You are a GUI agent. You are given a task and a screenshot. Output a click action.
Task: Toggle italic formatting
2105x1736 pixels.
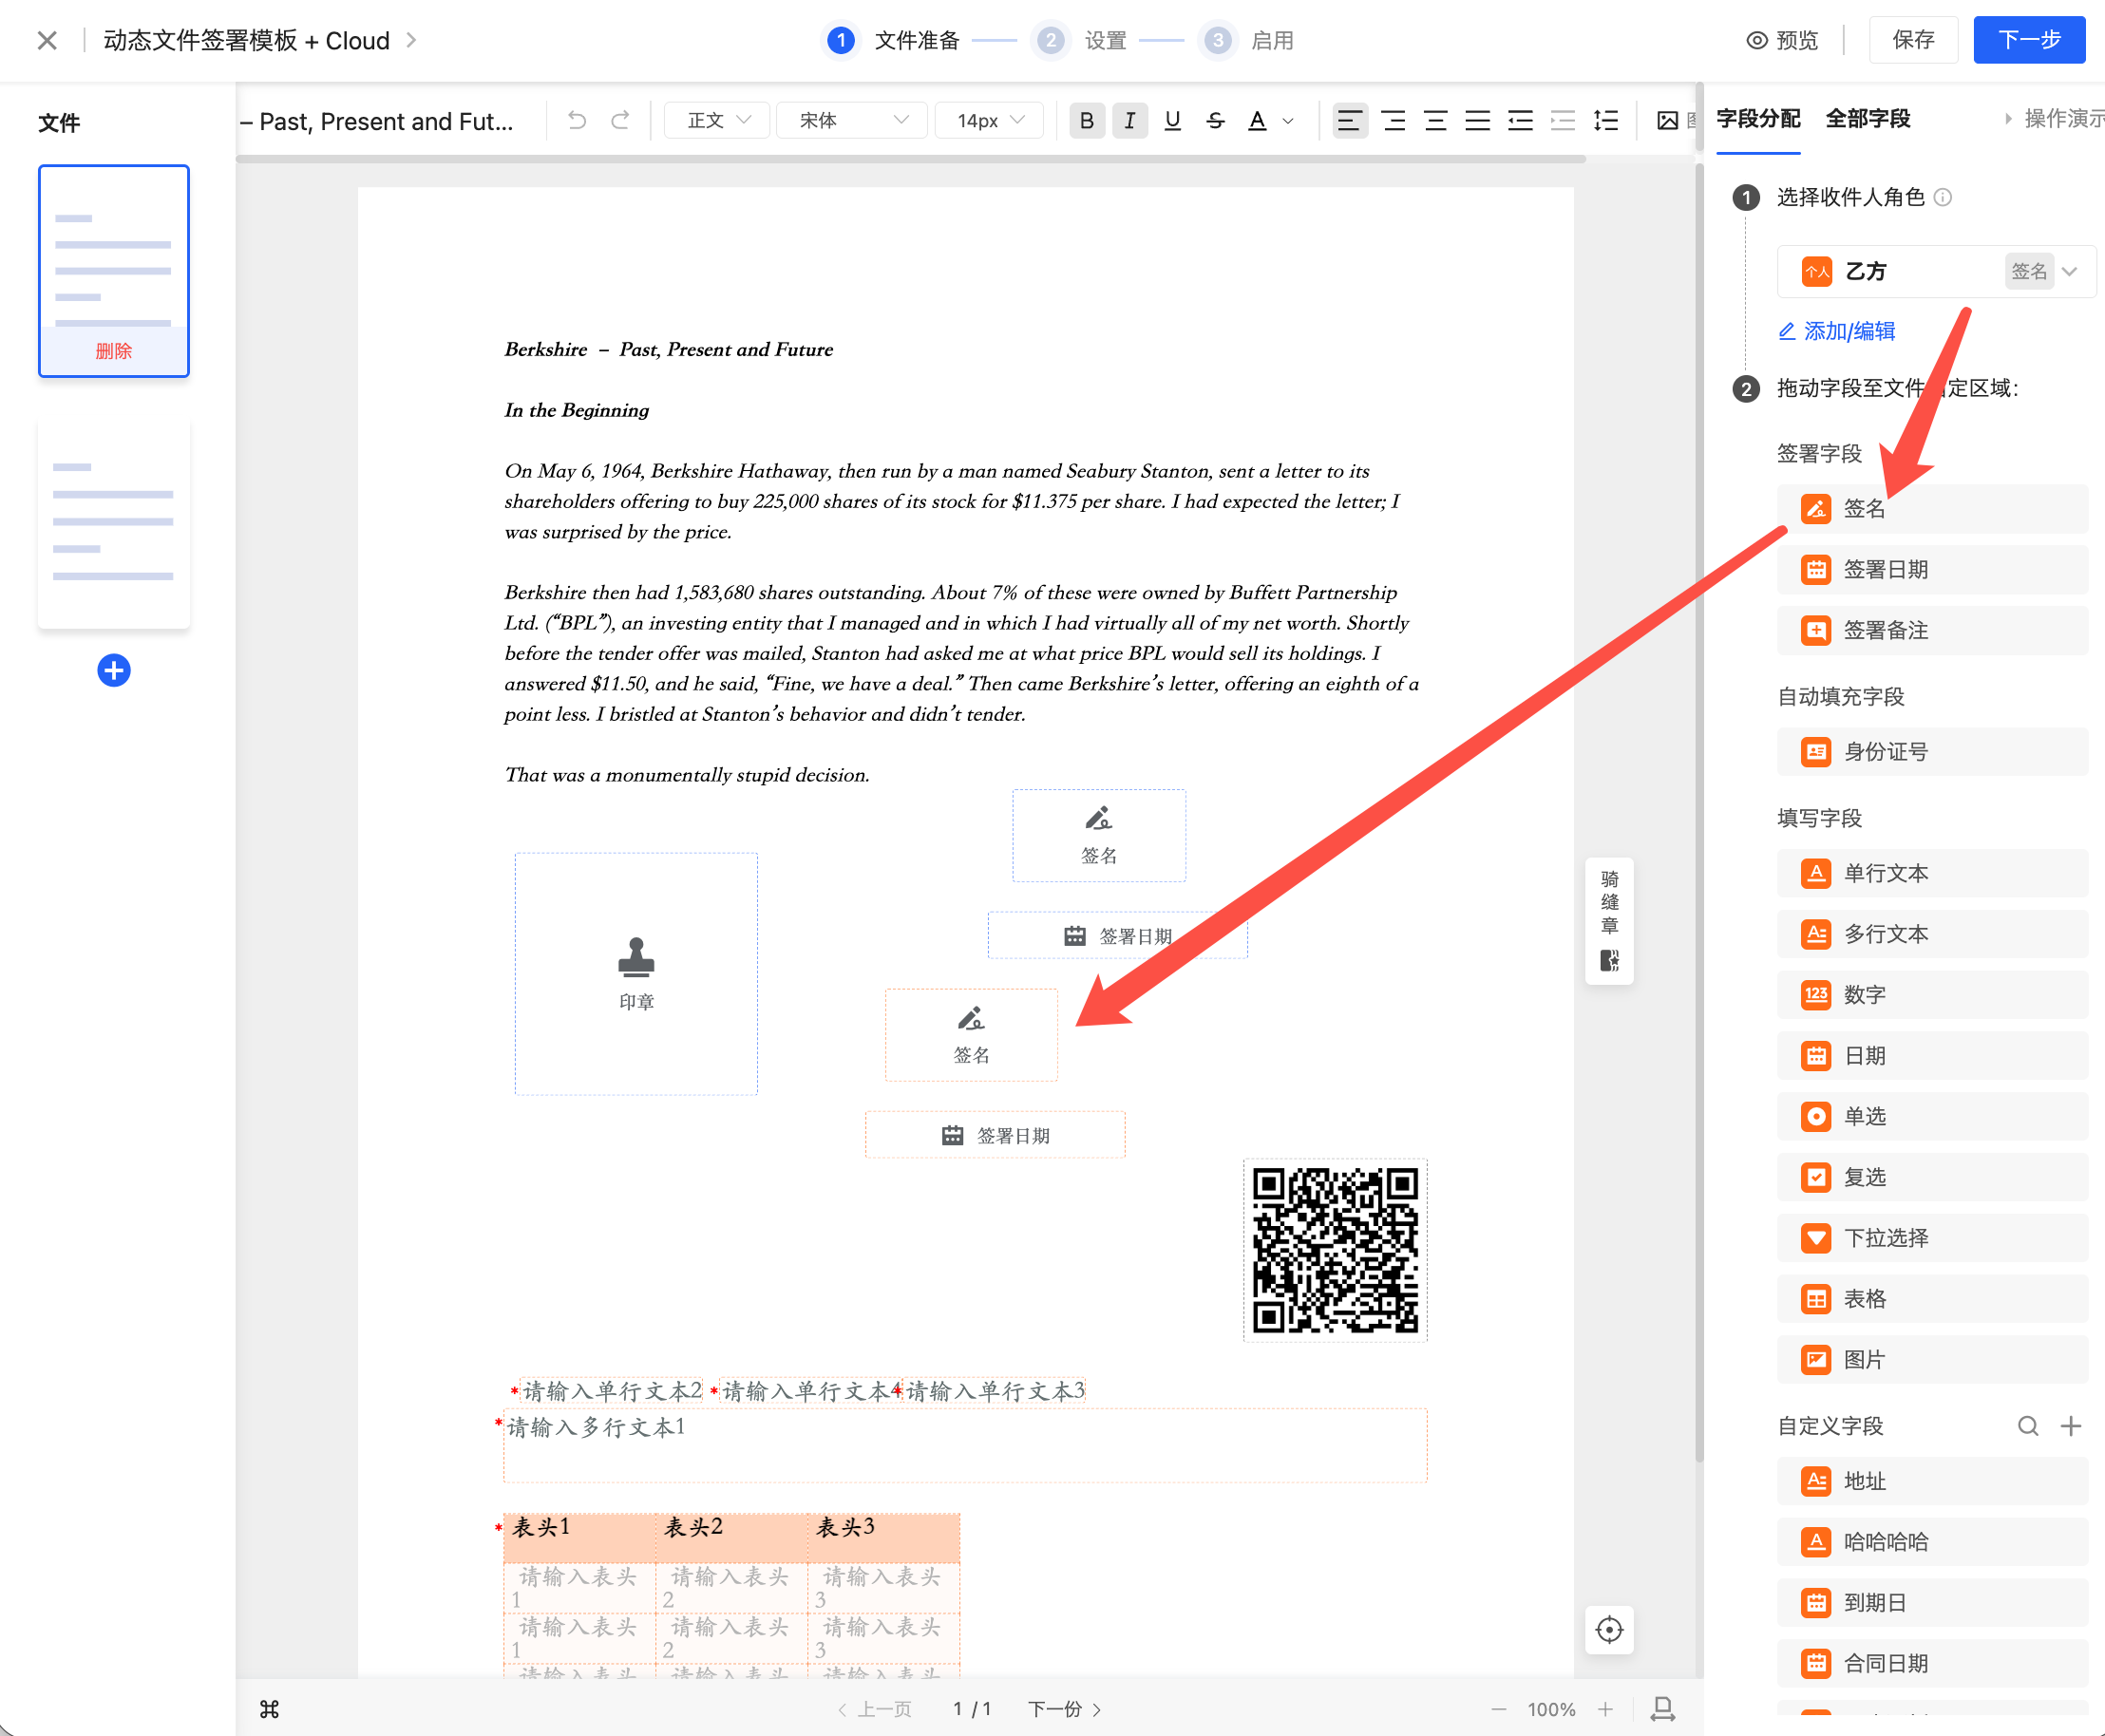(1130, 120)
